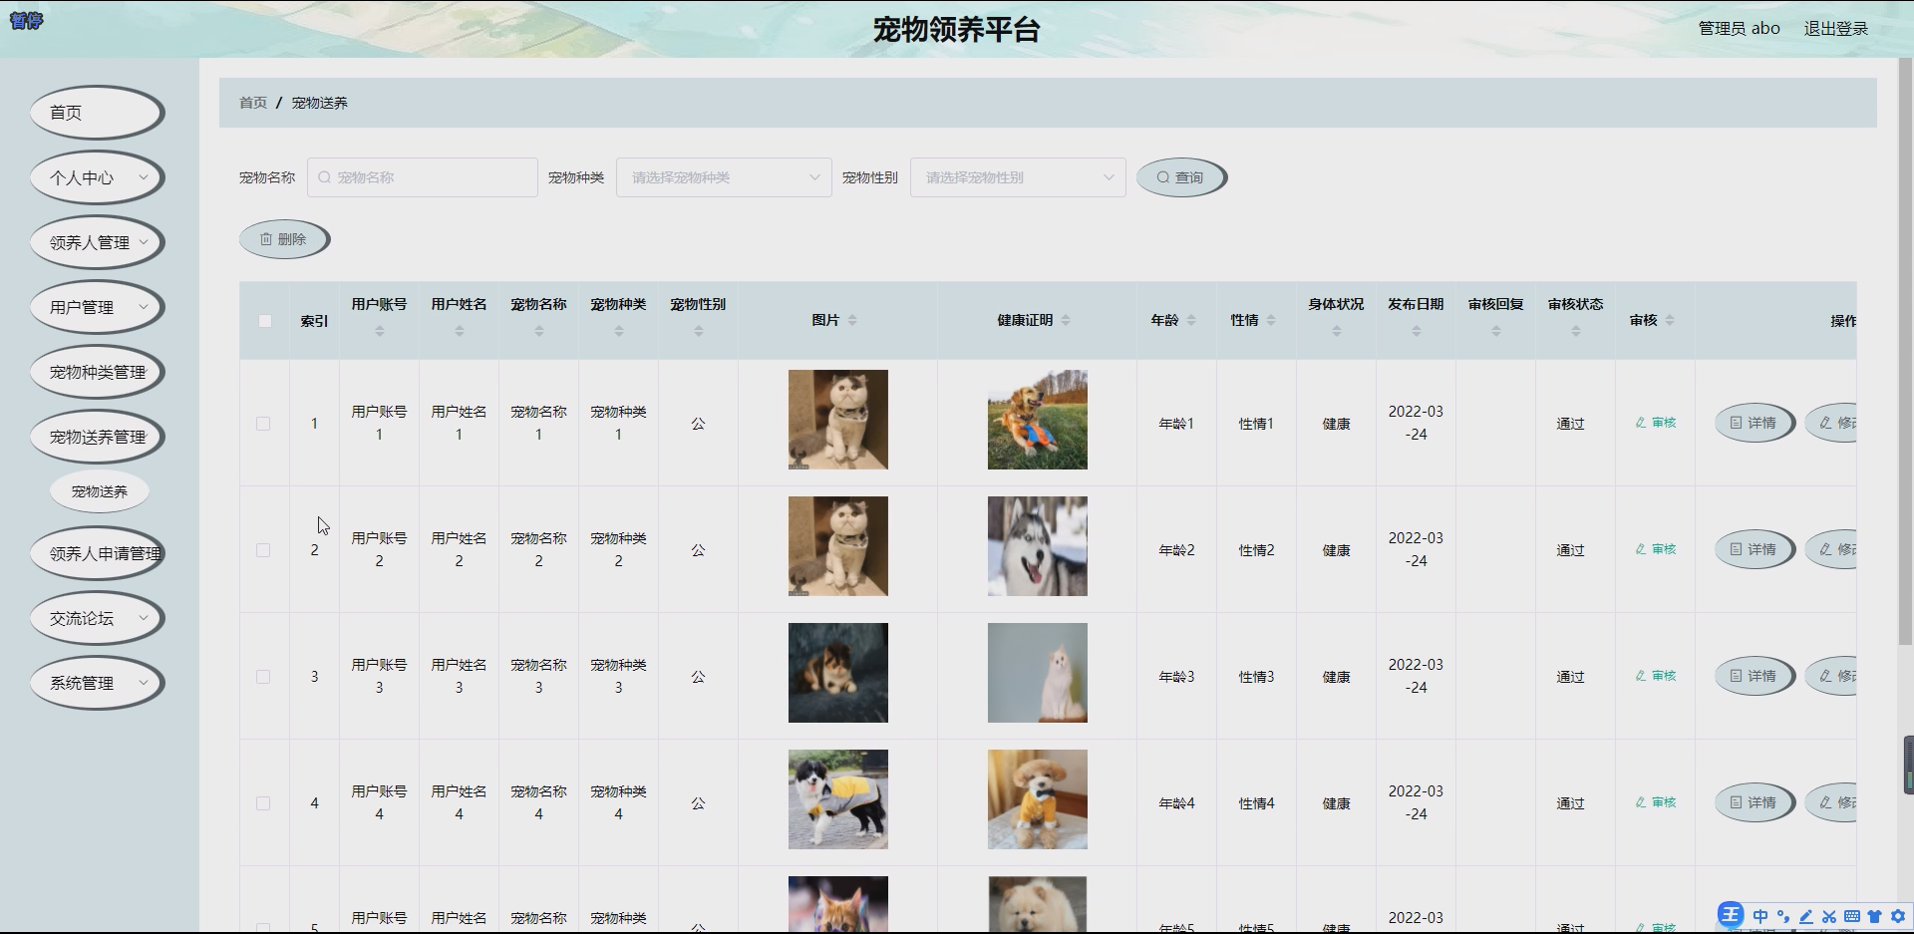
Task: Open the IME soft keyboard icon
Action: (x=1852, y=916)
